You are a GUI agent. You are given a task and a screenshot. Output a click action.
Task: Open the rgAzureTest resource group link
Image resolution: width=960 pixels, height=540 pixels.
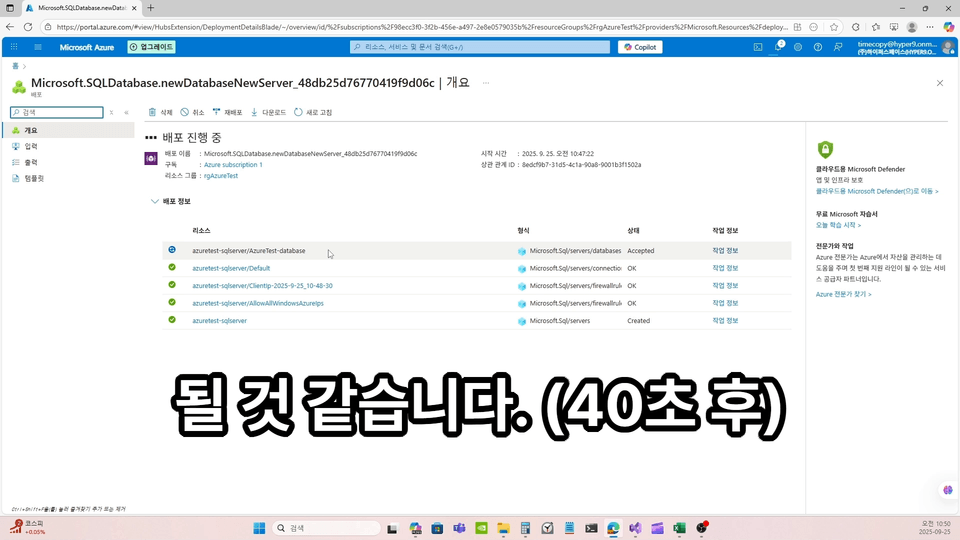pos(221,176)
